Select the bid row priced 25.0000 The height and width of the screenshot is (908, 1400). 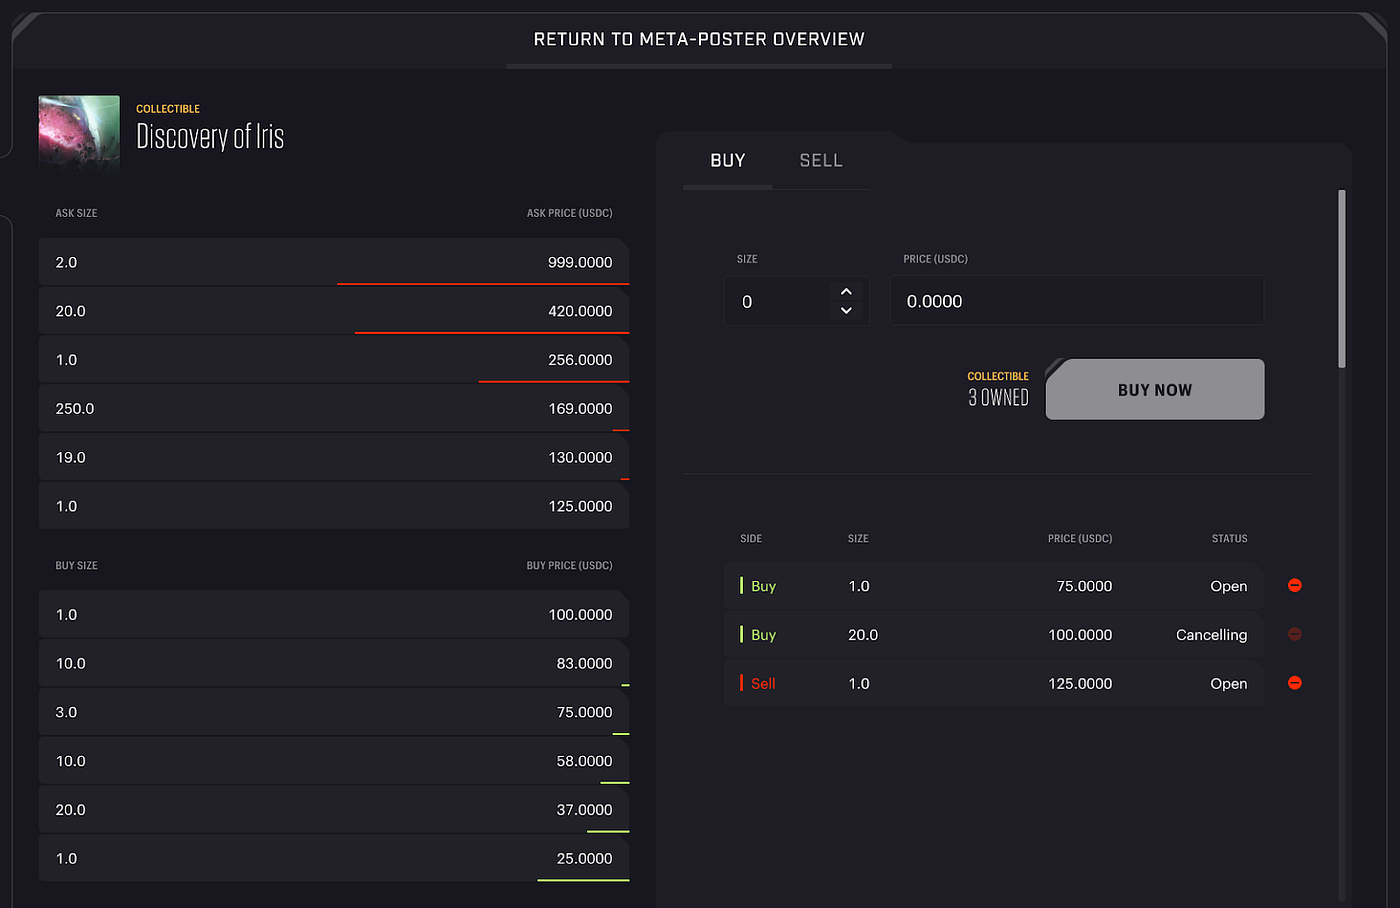pos(334,858)
